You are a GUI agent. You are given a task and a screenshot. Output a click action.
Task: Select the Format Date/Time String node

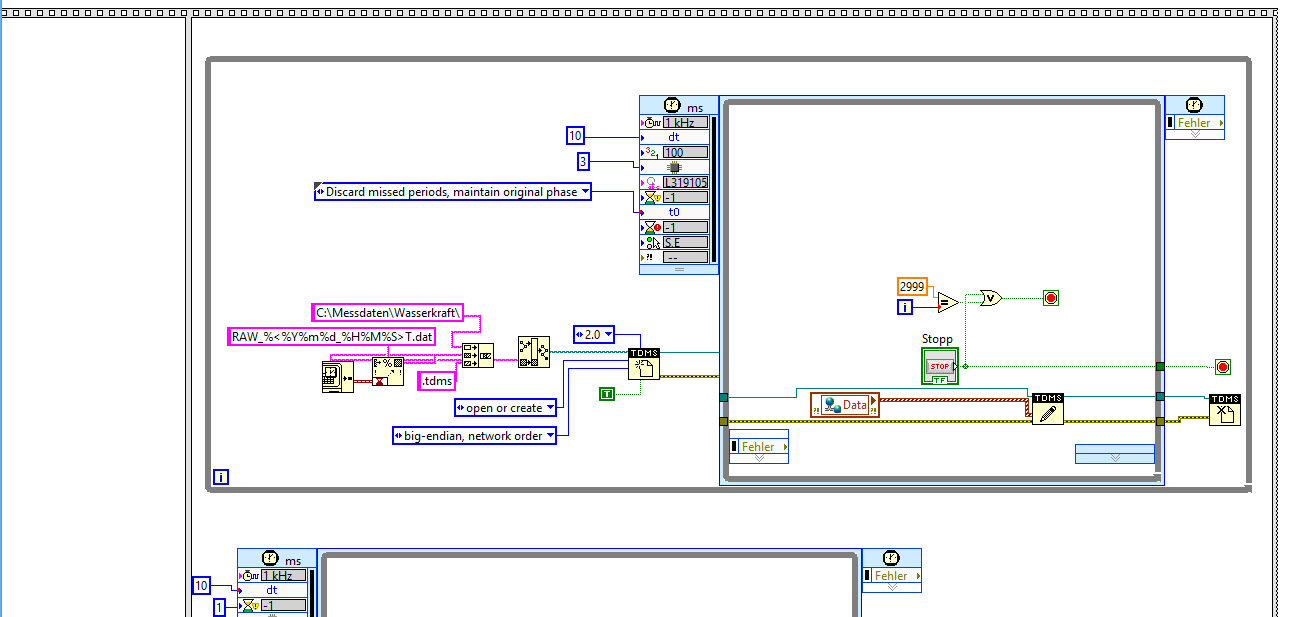tap(388, 371)
